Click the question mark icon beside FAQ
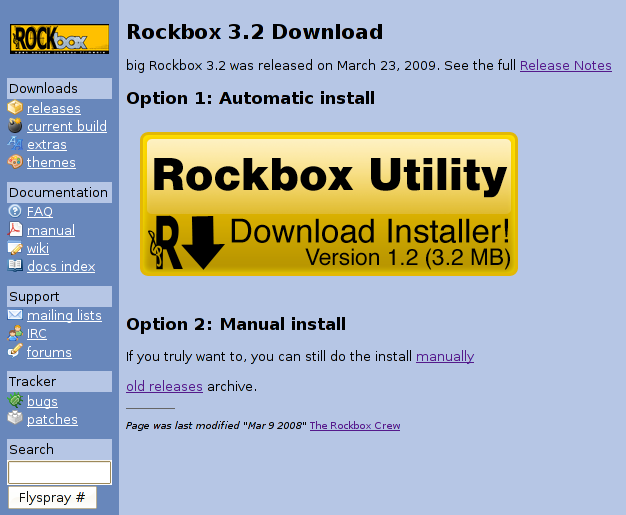The height and width of the screenshot is (515, 626). click(x=15, y=211)
